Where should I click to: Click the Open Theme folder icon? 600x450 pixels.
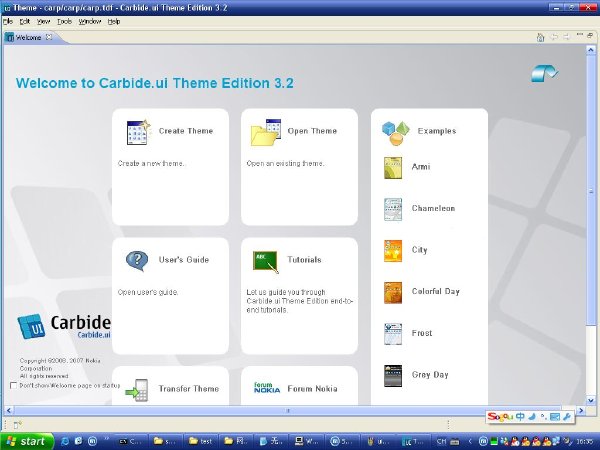[266, 132]
